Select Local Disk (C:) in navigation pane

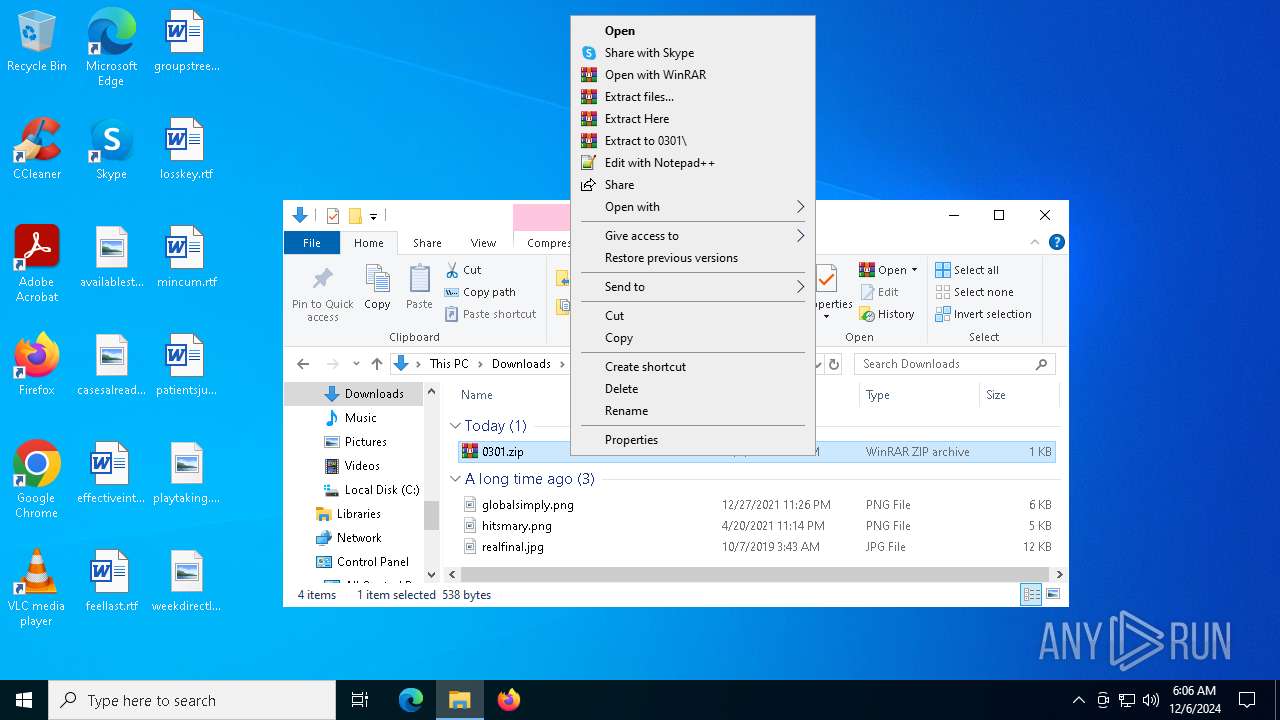click(x=372, y=490)
